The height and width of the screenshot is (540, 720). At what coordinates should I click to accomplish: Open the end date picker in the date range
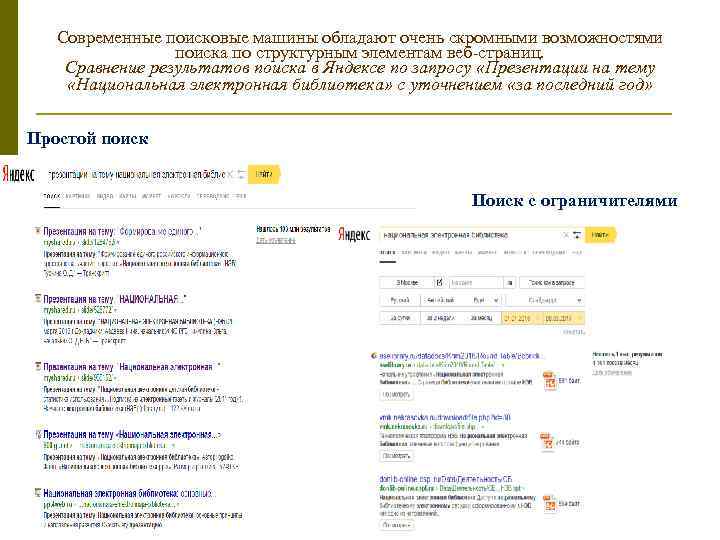point(562,318)
